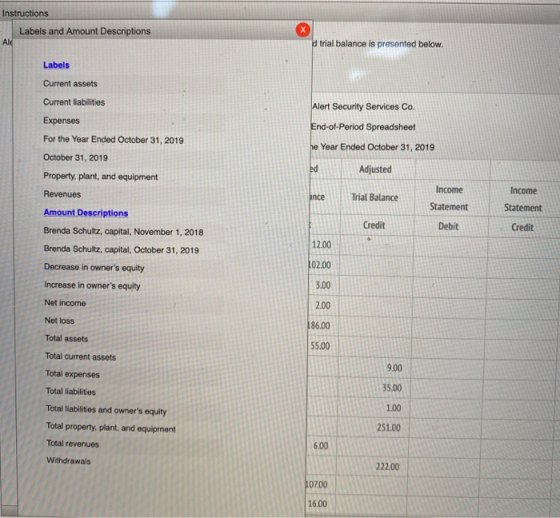This screenshot has height=518, width=560.
Task: Click the End-of-Period Spreadsheet heading
Action: [x=363, y=127]
